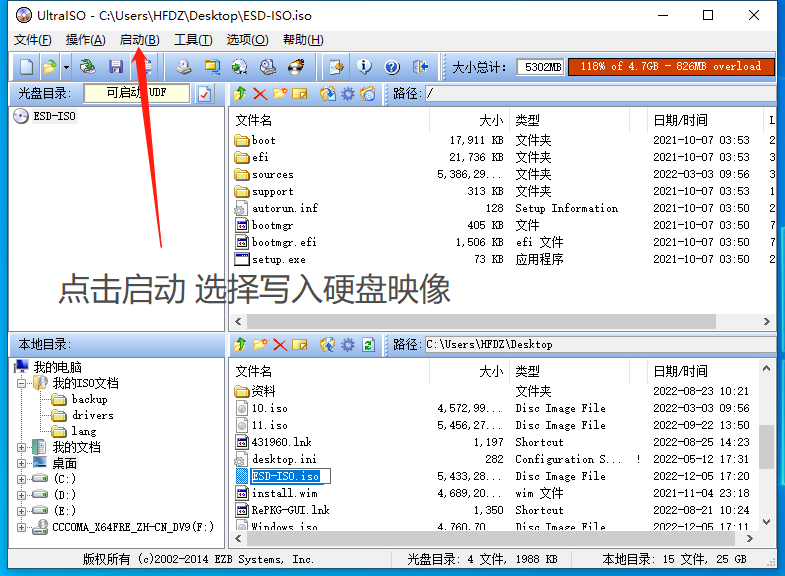785x576 pixels.
Task: Click the Open CD/DVD toolbar icon
Action: tap(88, 67)
